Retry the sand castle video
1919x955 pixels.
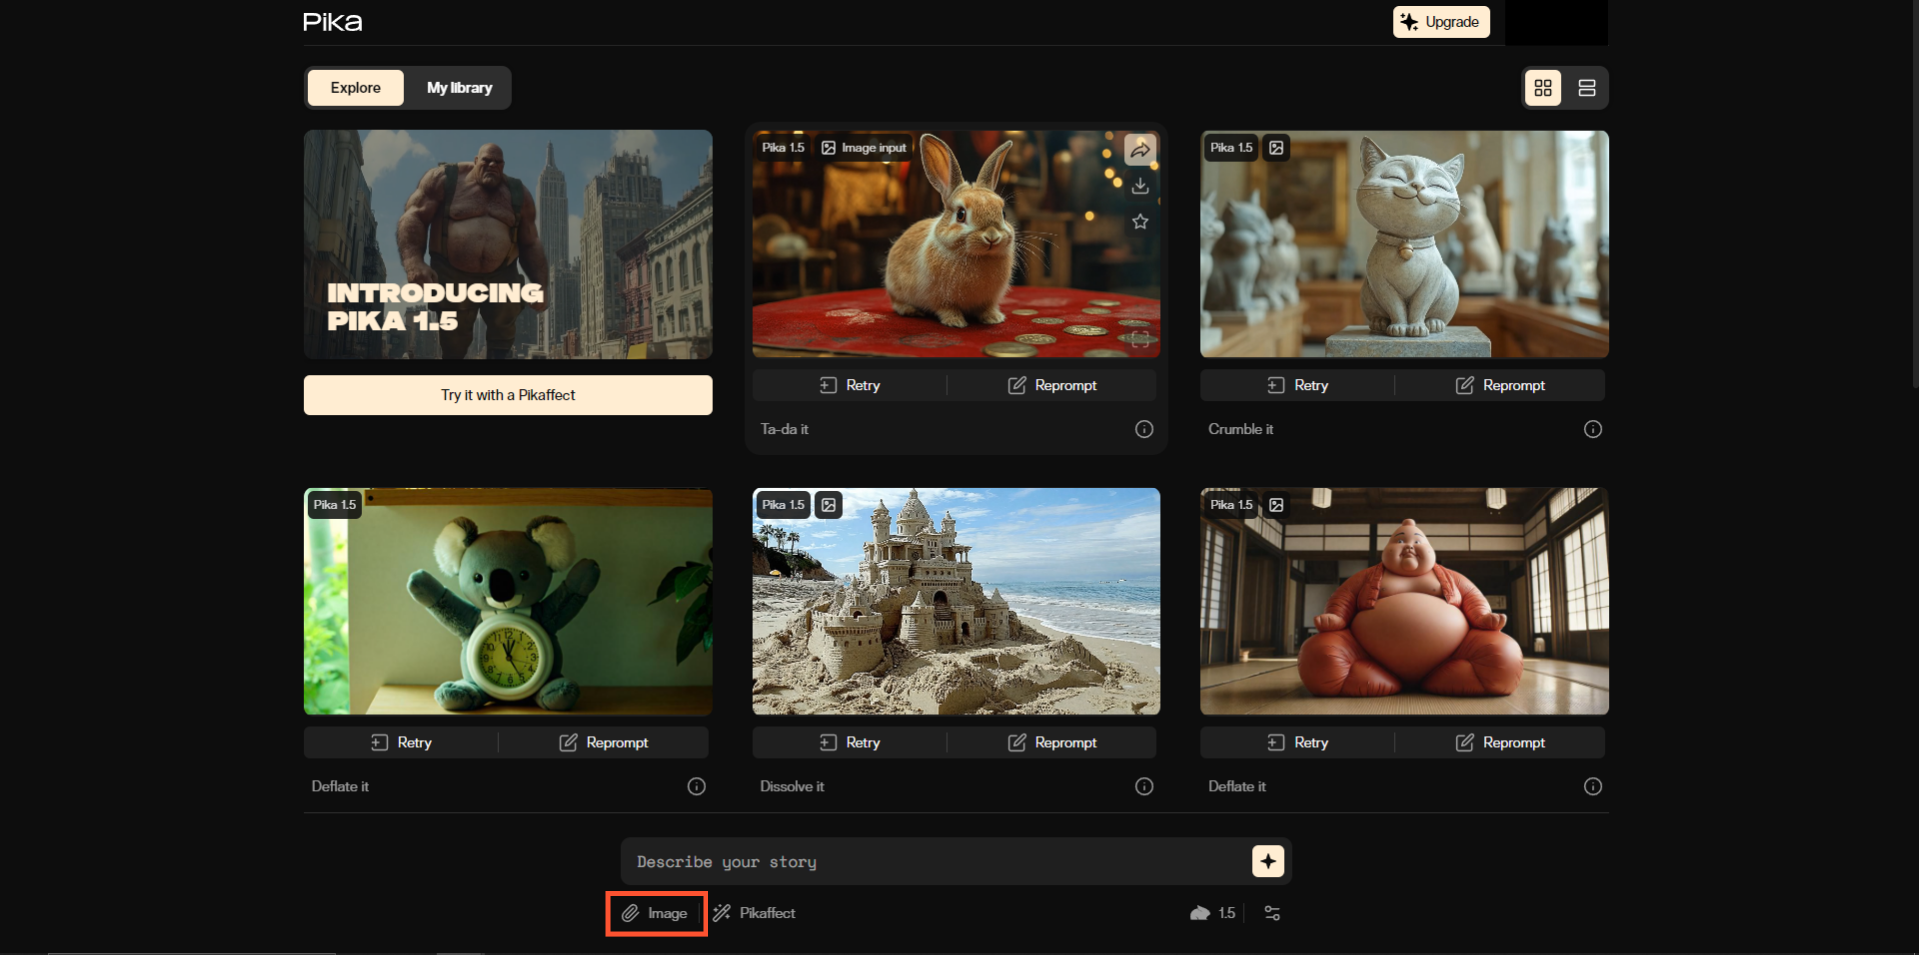[x=849, y=743]
